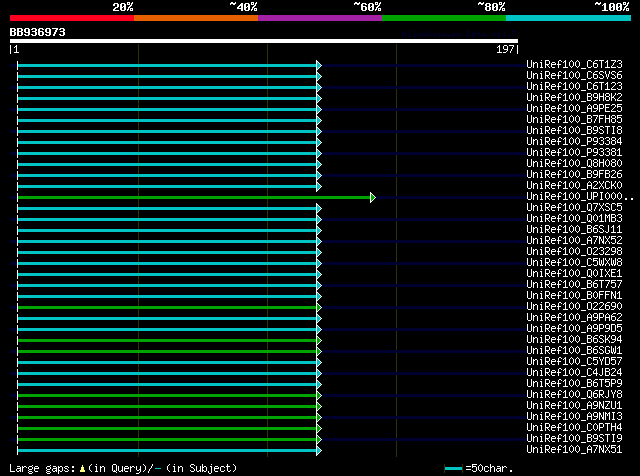Click green arrowhead on the B6SK94 row
The height and width of the screenshot is (476, 640).
click(x=319, y=341)
